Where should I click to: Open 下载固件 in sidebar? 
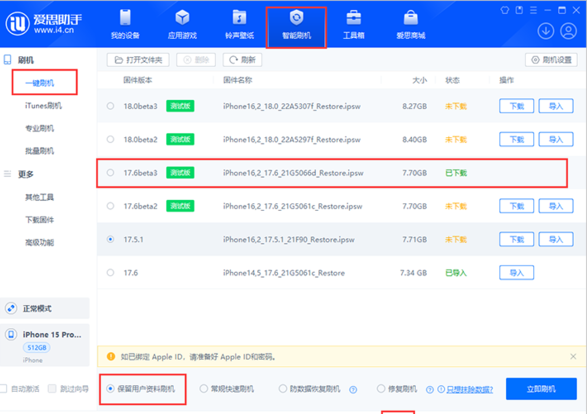(x=40, y=220)
